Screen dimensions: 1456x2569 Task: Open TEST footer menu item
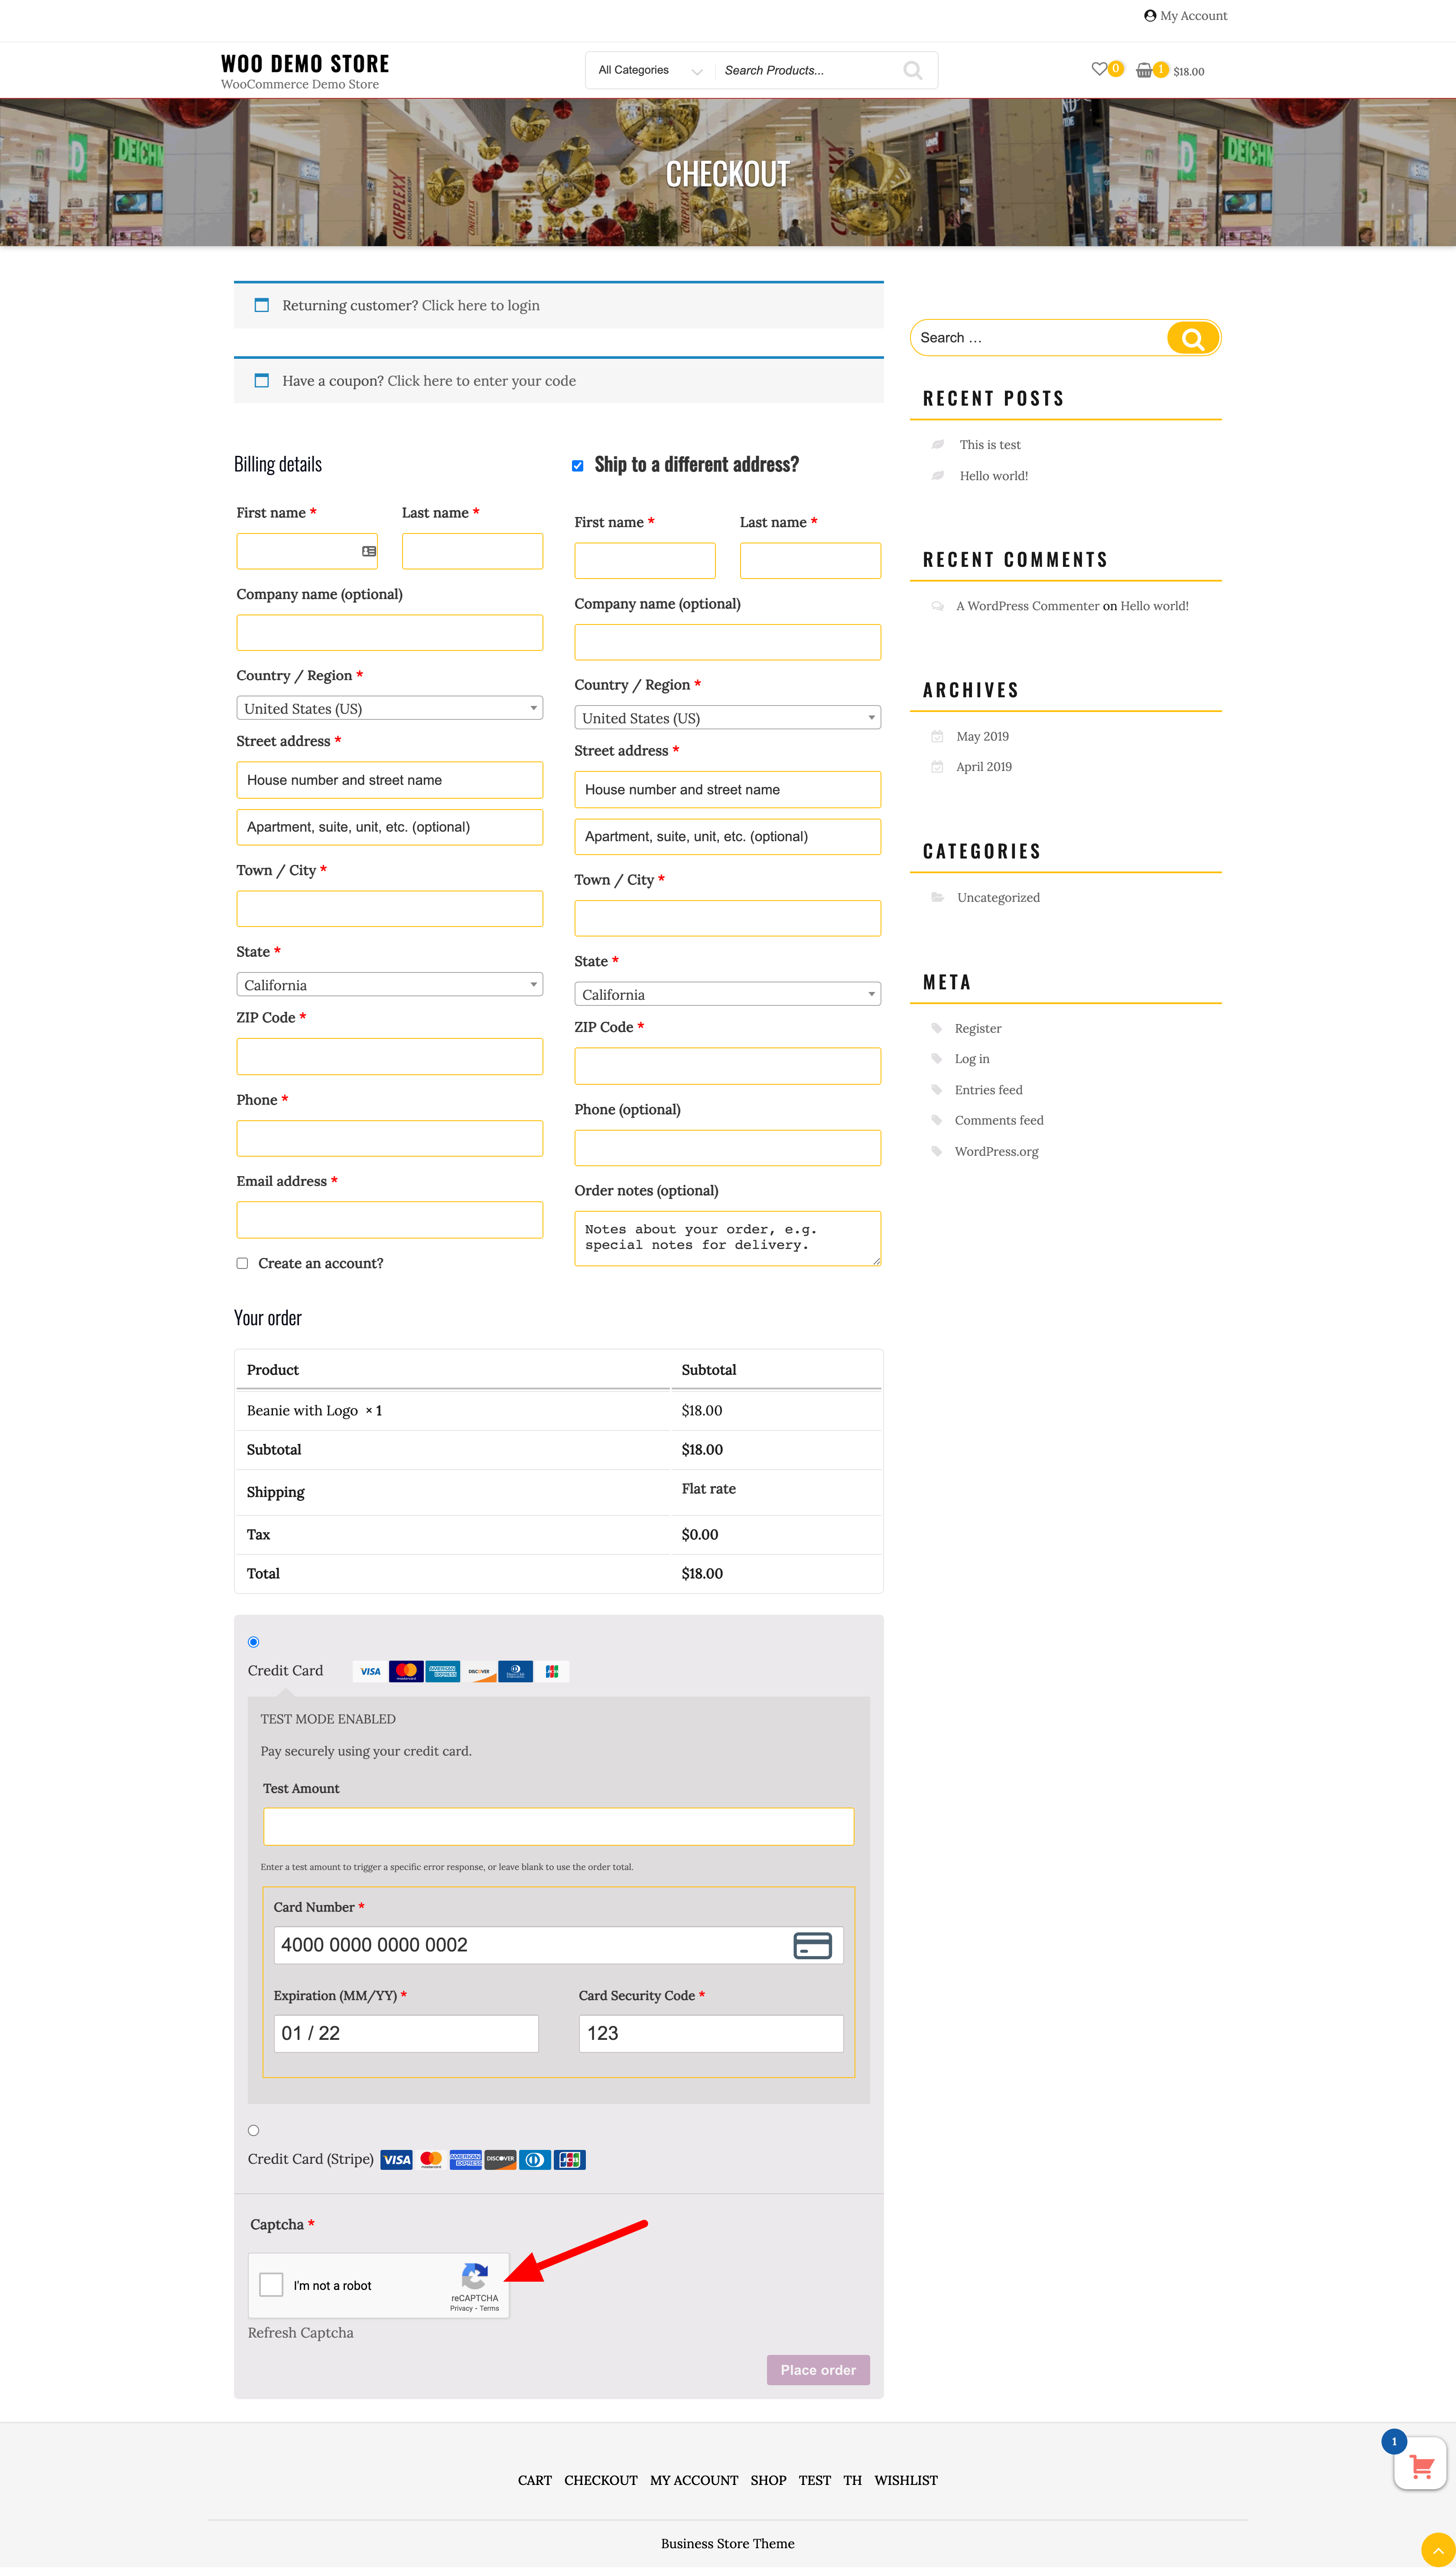tap(815, 2481)
